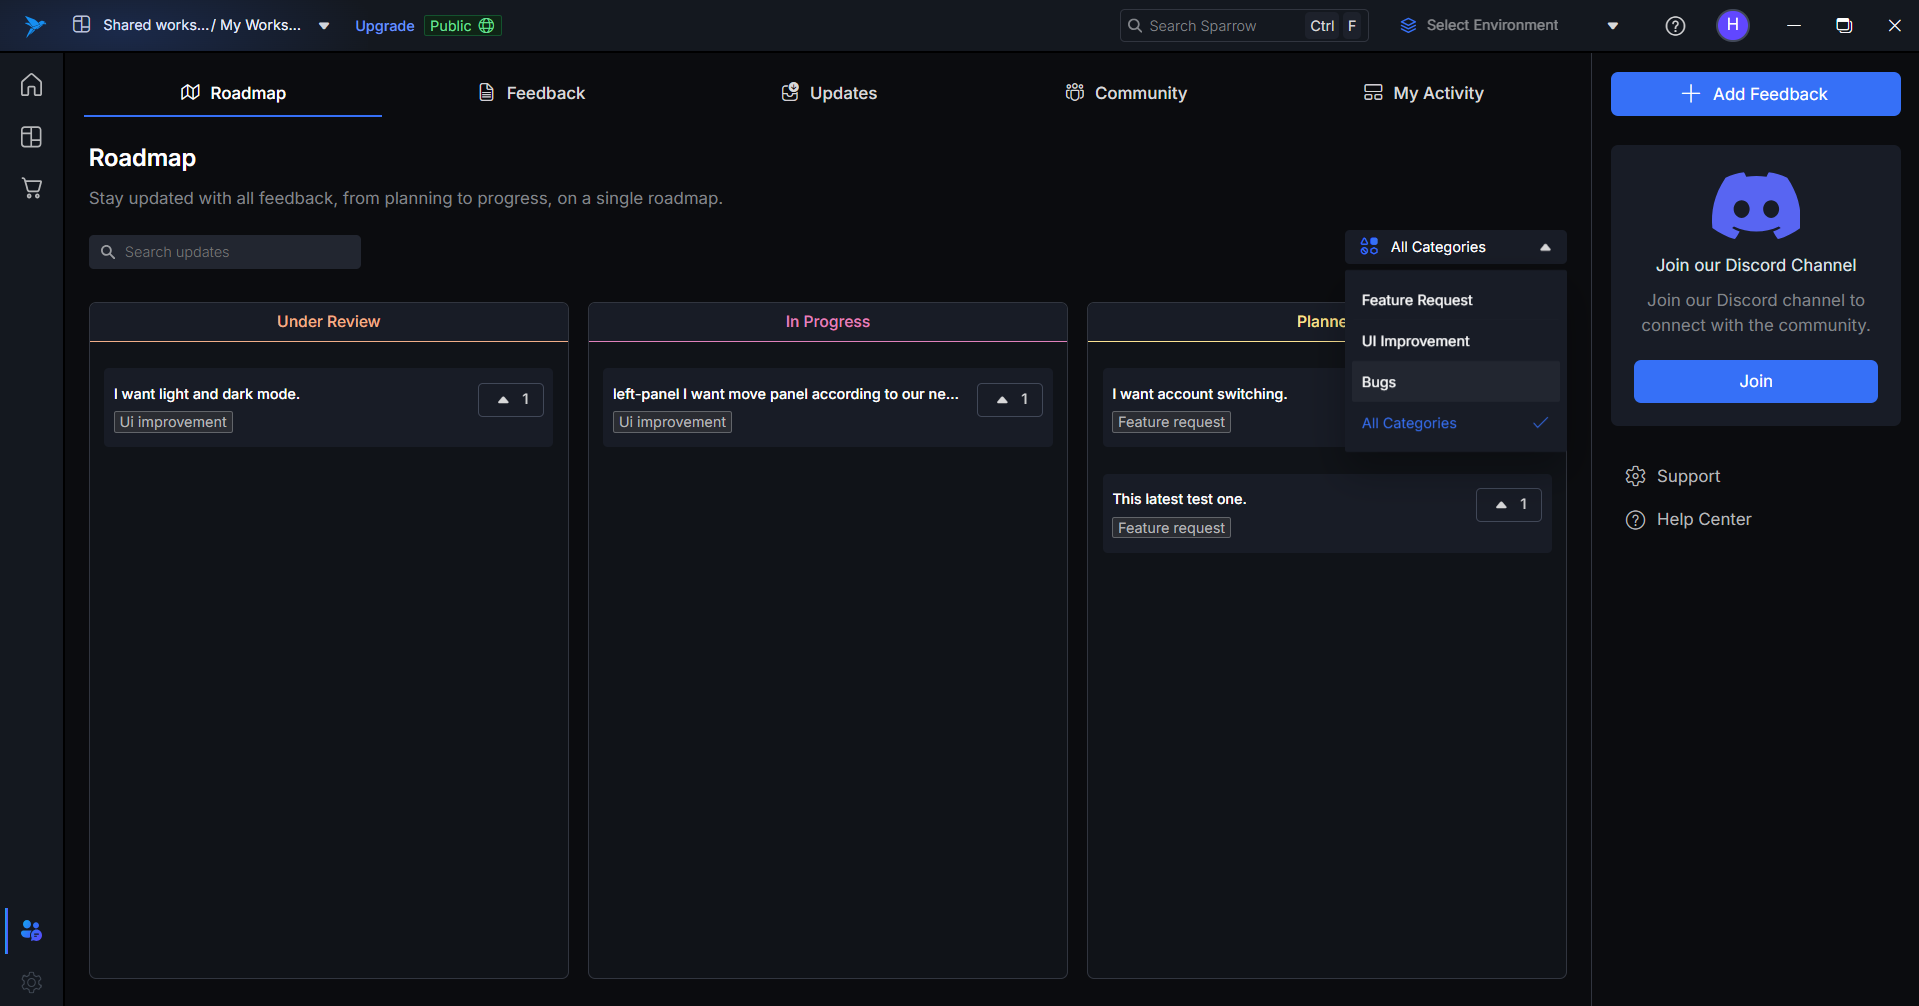The width and height of the screenshot is (1919, 1006).
Task: Upvote 'I want light and dark mode'
Action: (511, 400)
